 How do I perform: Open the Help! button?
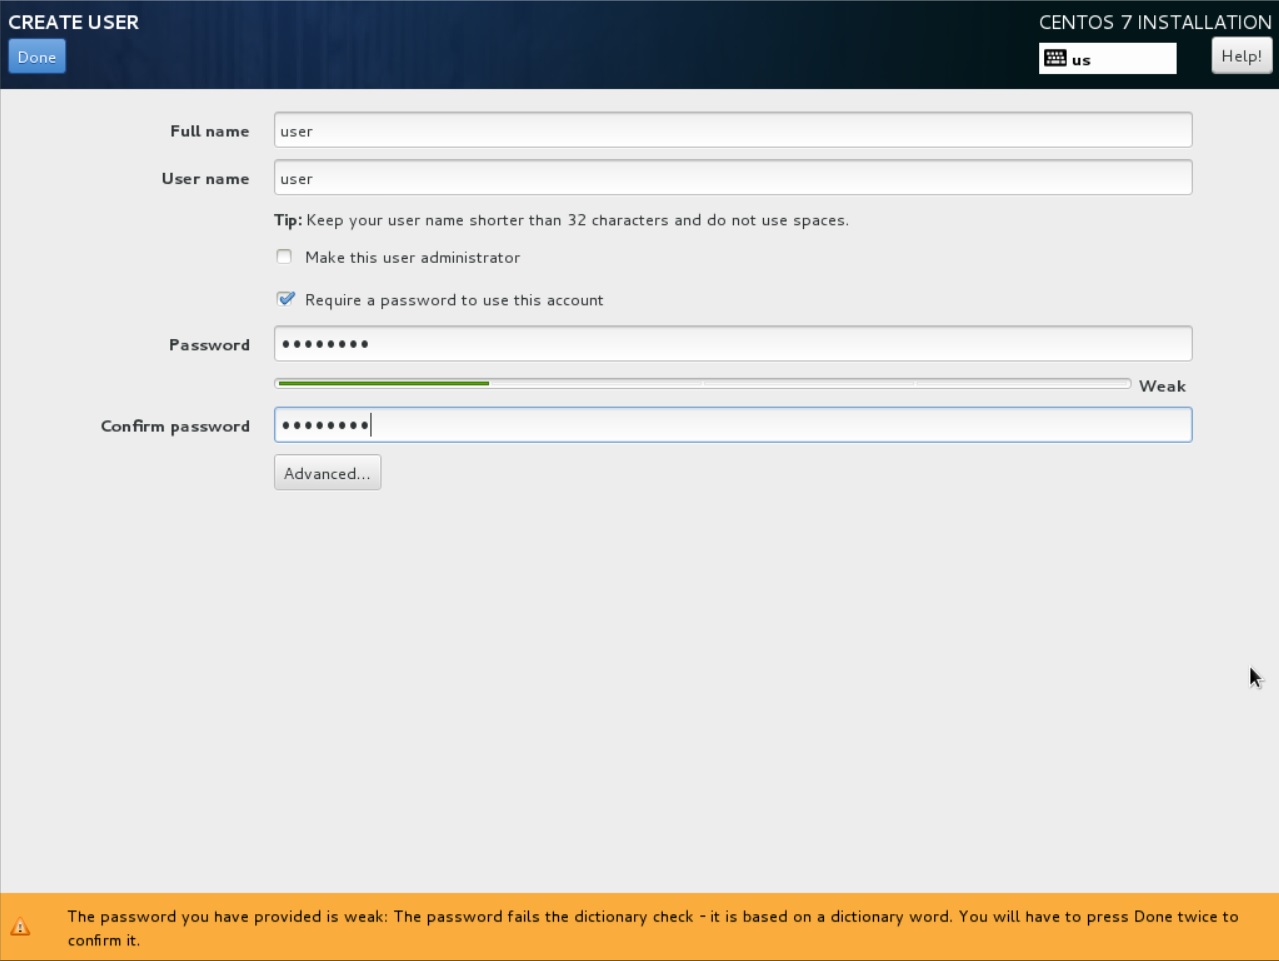coord(1241,56)
